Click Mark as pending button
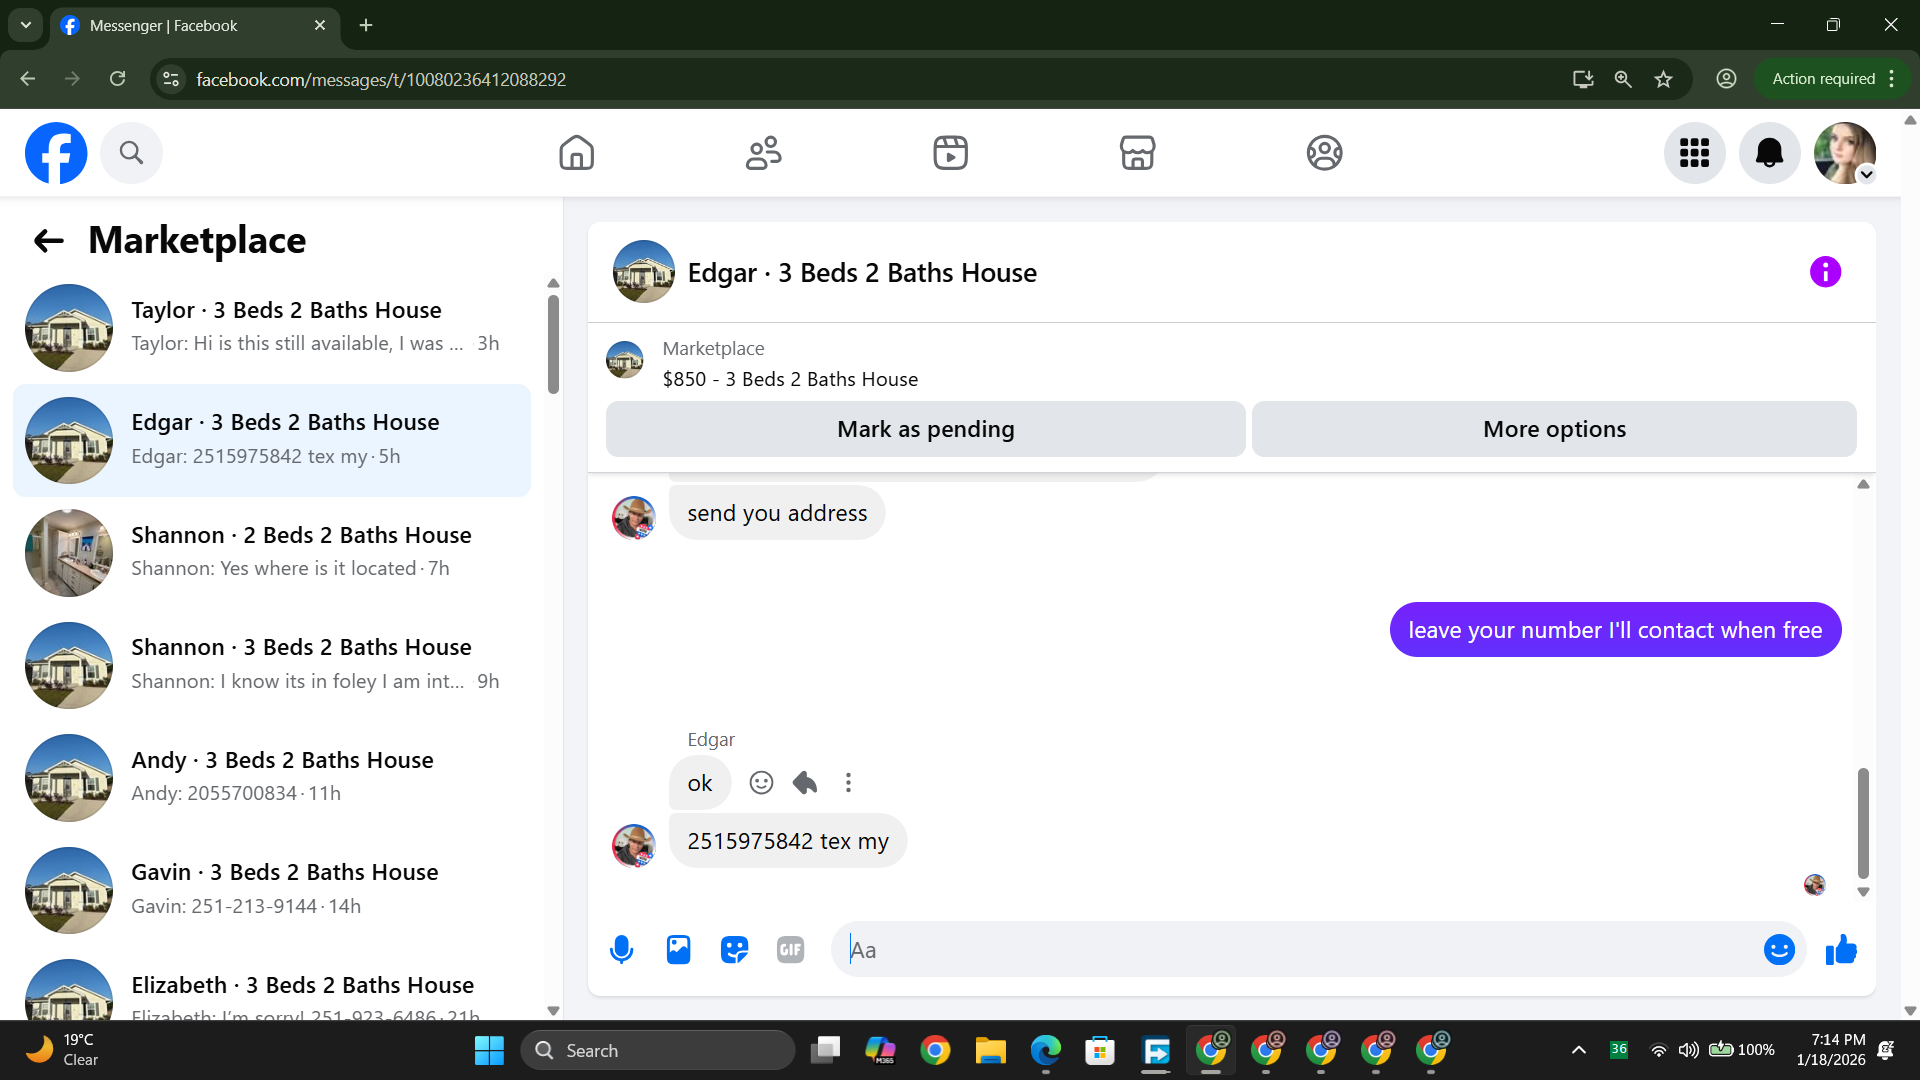The image size is (1920, 1080). tap(925, 429)
